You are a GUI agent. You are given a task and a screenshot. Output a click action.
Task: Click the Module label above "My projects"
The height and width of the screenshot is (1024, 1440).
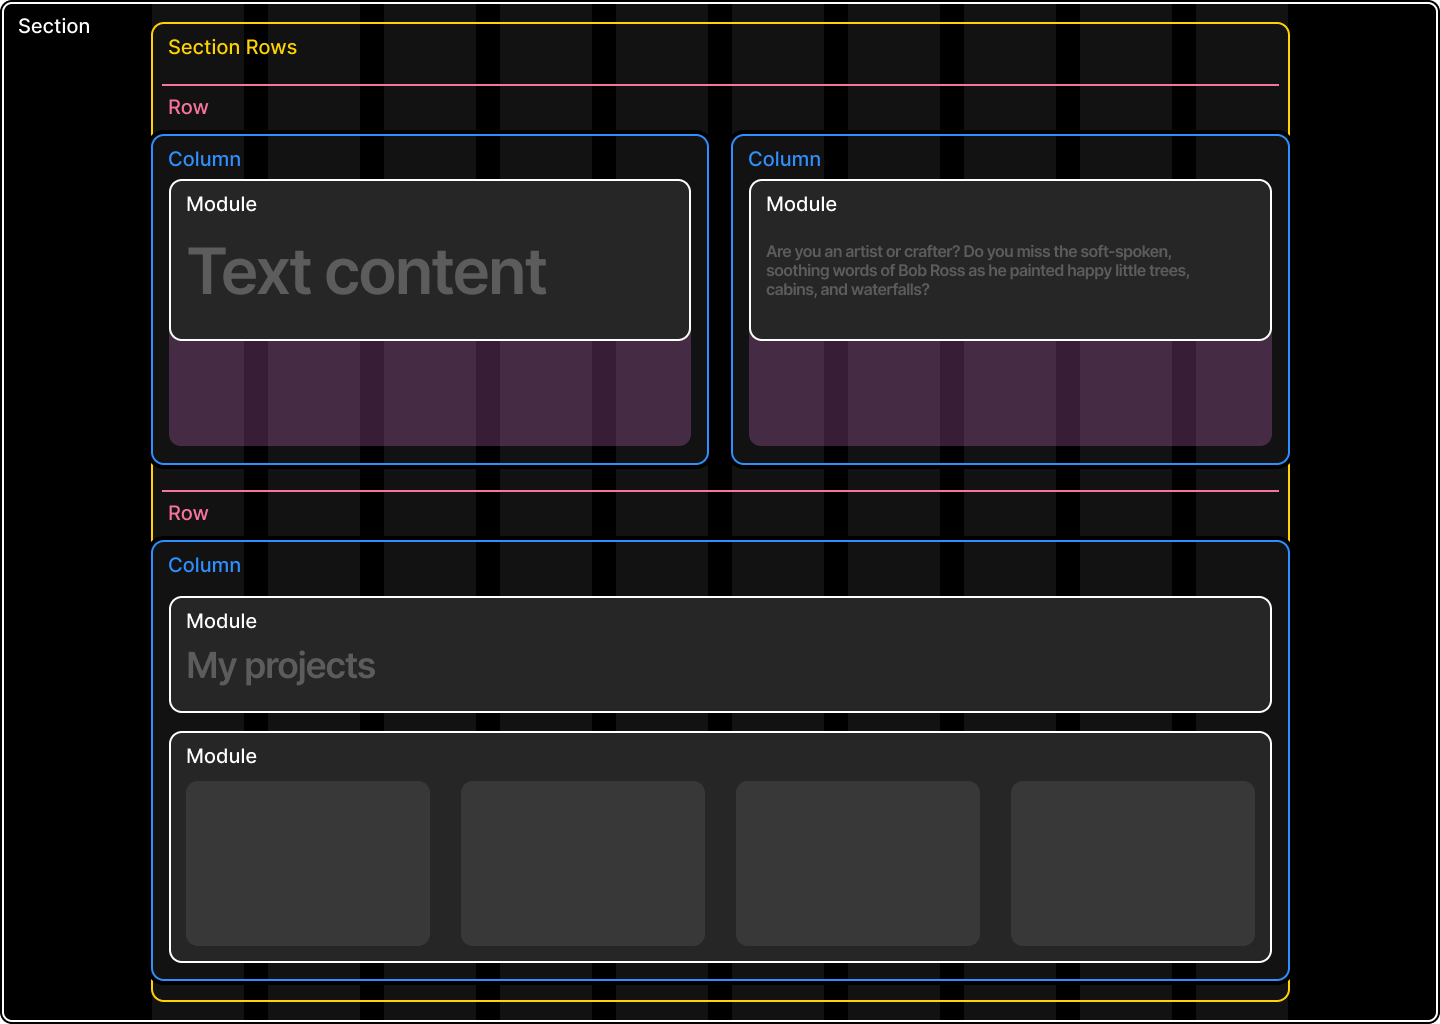[221, 621]
